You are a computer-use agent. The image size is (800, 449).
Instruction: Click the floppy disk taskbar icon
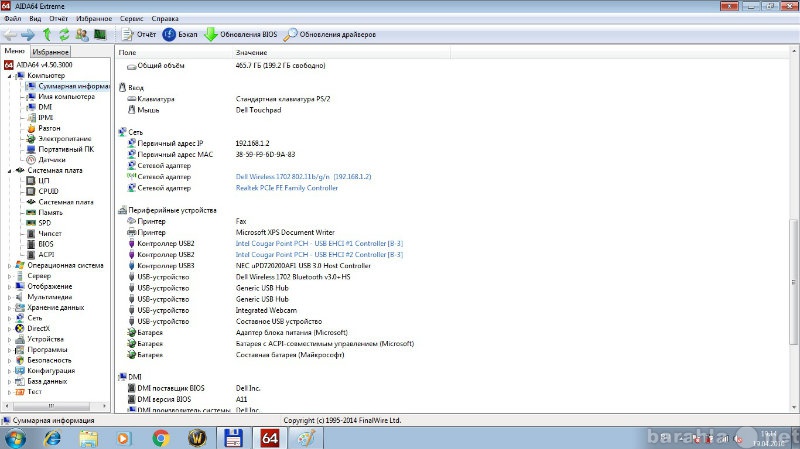coord(233,438)
